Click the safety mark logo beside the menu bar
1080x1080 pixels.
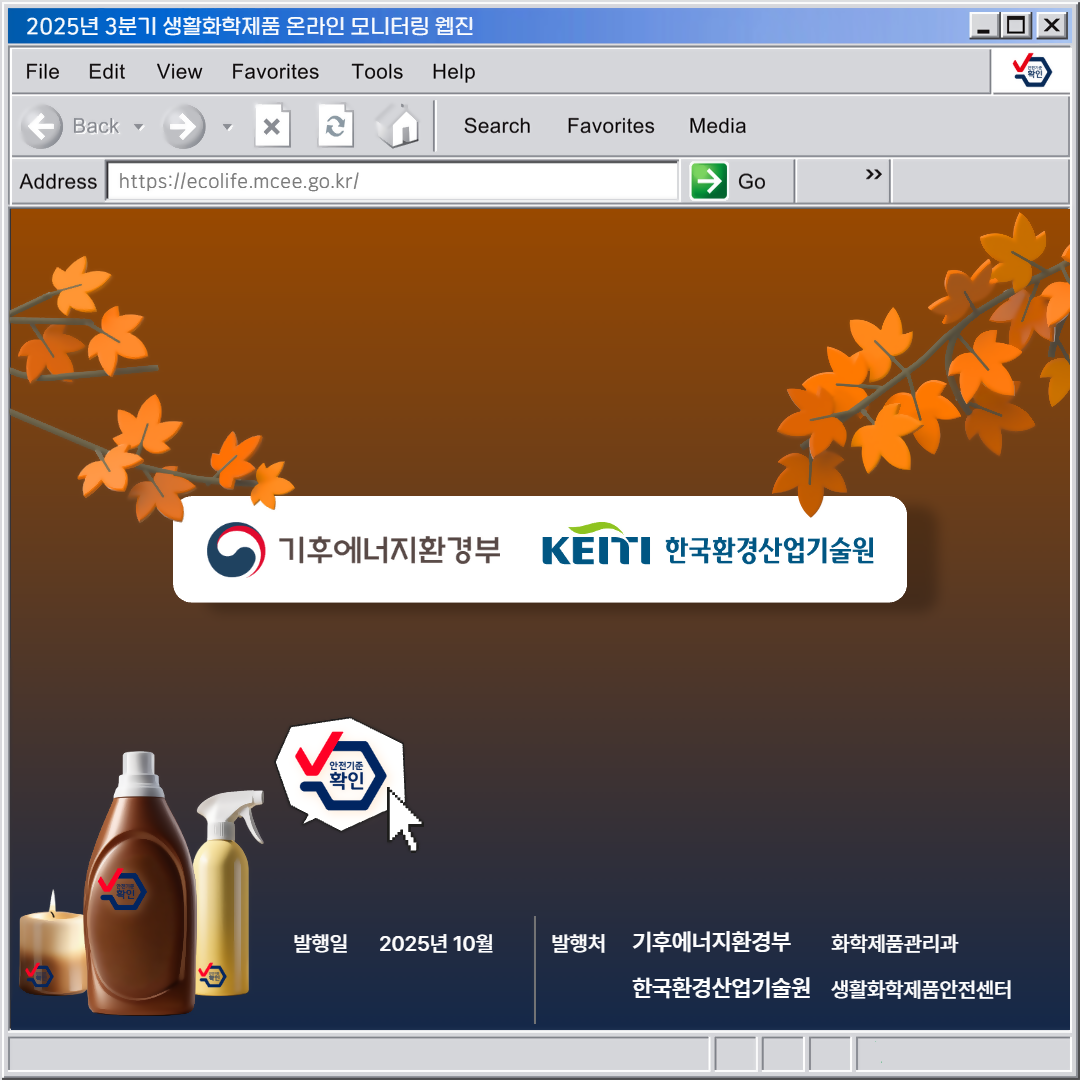point(1031,71)
